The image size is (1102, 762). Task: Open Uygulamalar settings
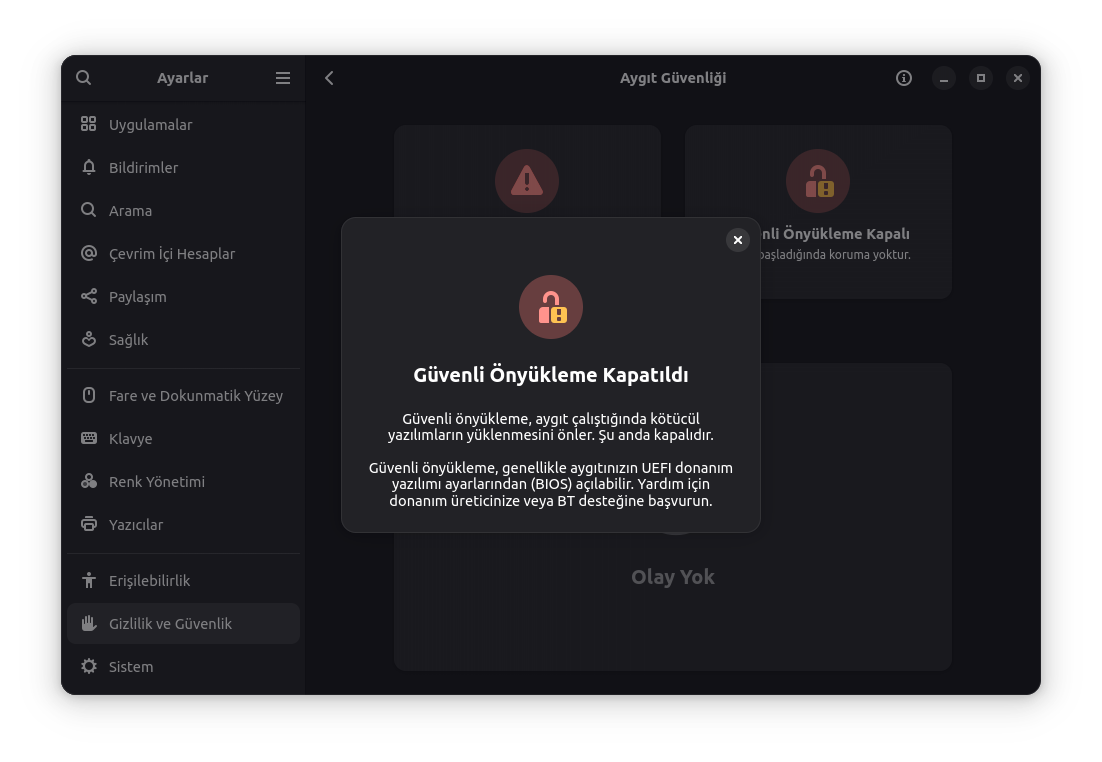coord(150,125)
